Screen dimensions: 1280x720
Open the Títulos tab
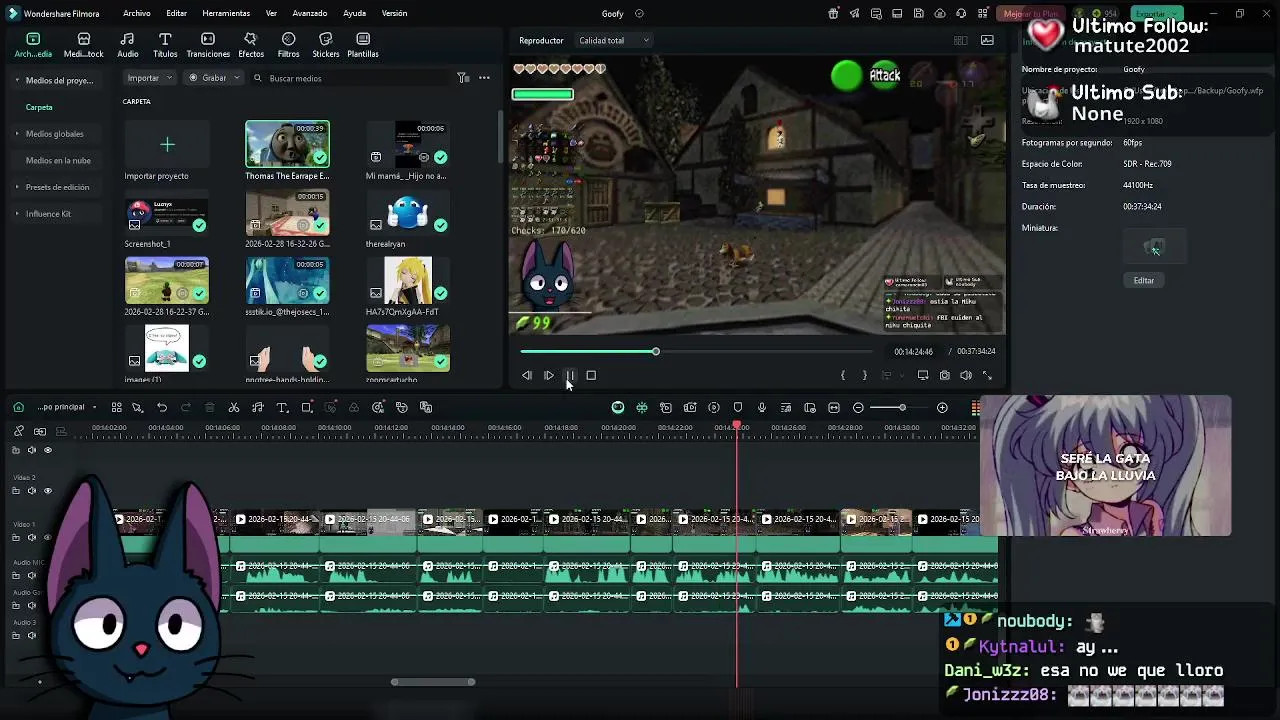pyautogui.click(x=165, y=45)
